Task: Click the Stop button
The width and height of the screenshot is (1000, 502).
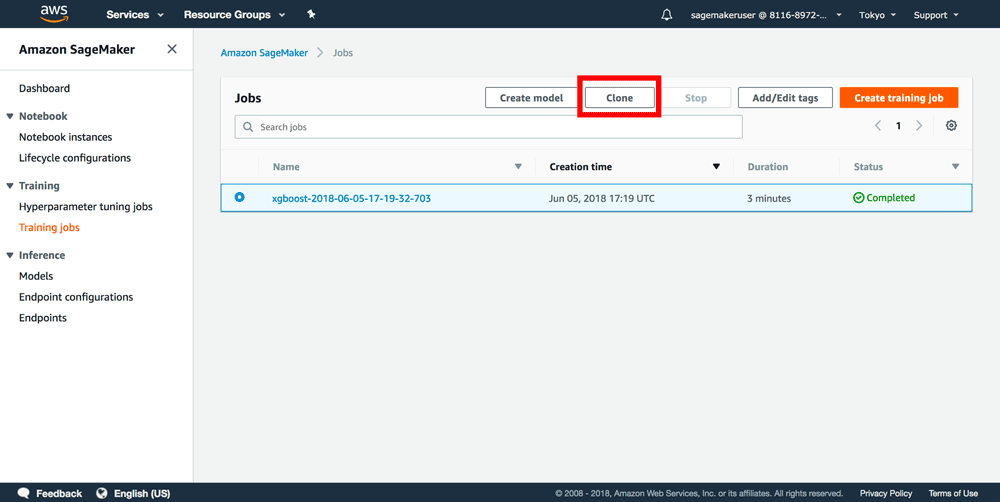Action: pyautogui.click(x=696, y=98)
